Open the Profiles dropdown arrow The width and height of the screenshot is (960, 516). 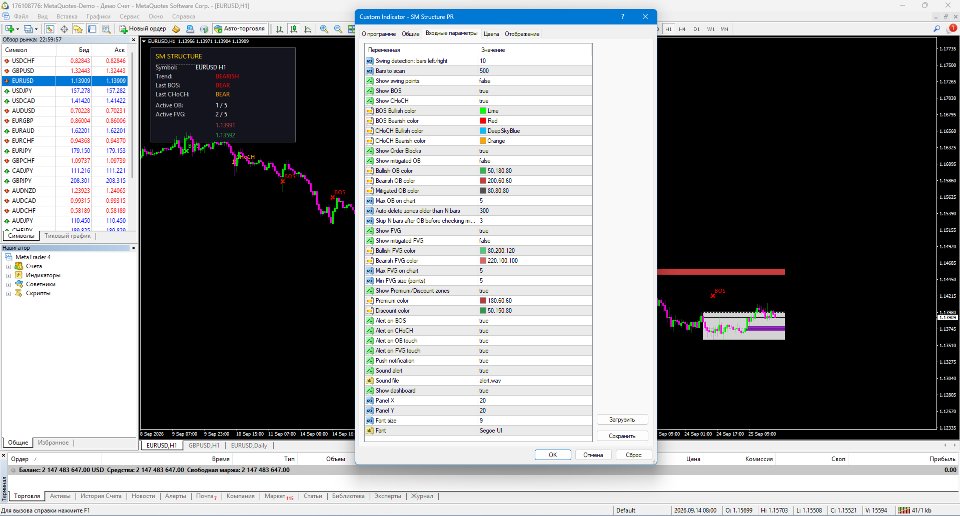[37, 29]
